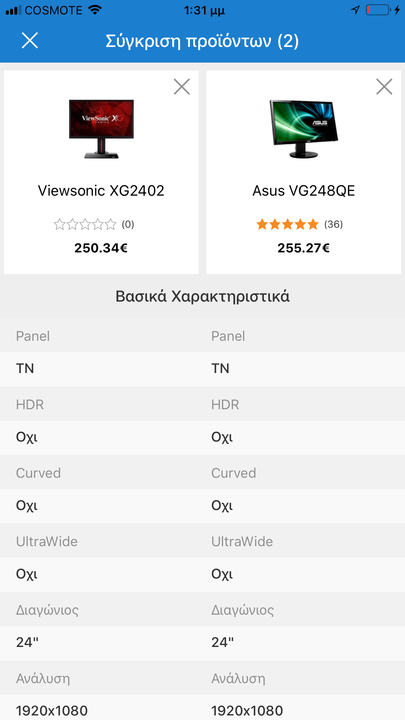Tap the Asus Panel TN value
The height and width of the screenshot is (720, 405).
pyautogui.click(x=220, y=369)
